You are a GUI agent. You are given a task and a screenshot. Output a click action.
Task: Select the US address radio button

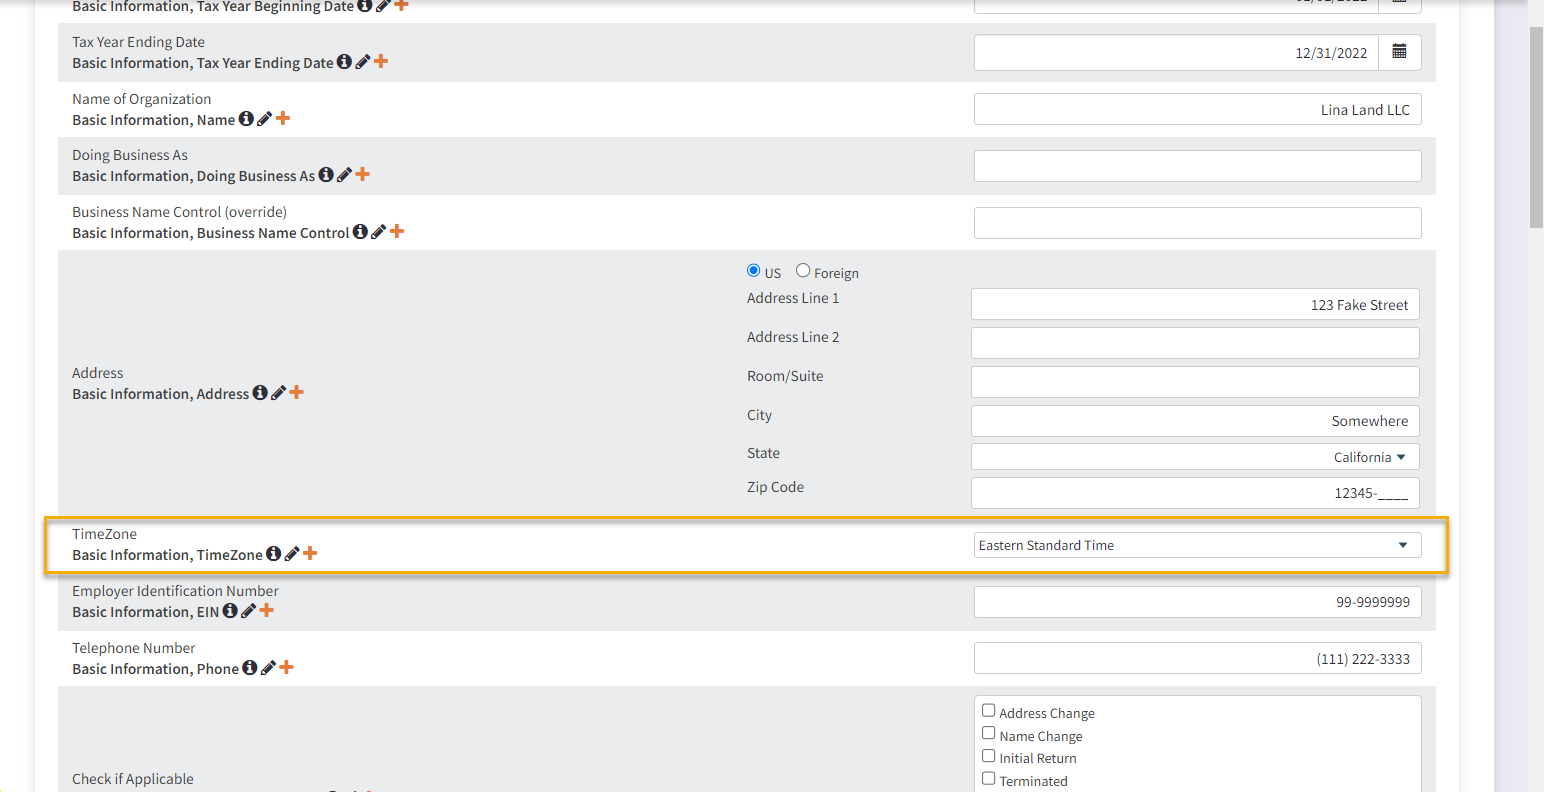pyautogui.click(x=754, y=271)
